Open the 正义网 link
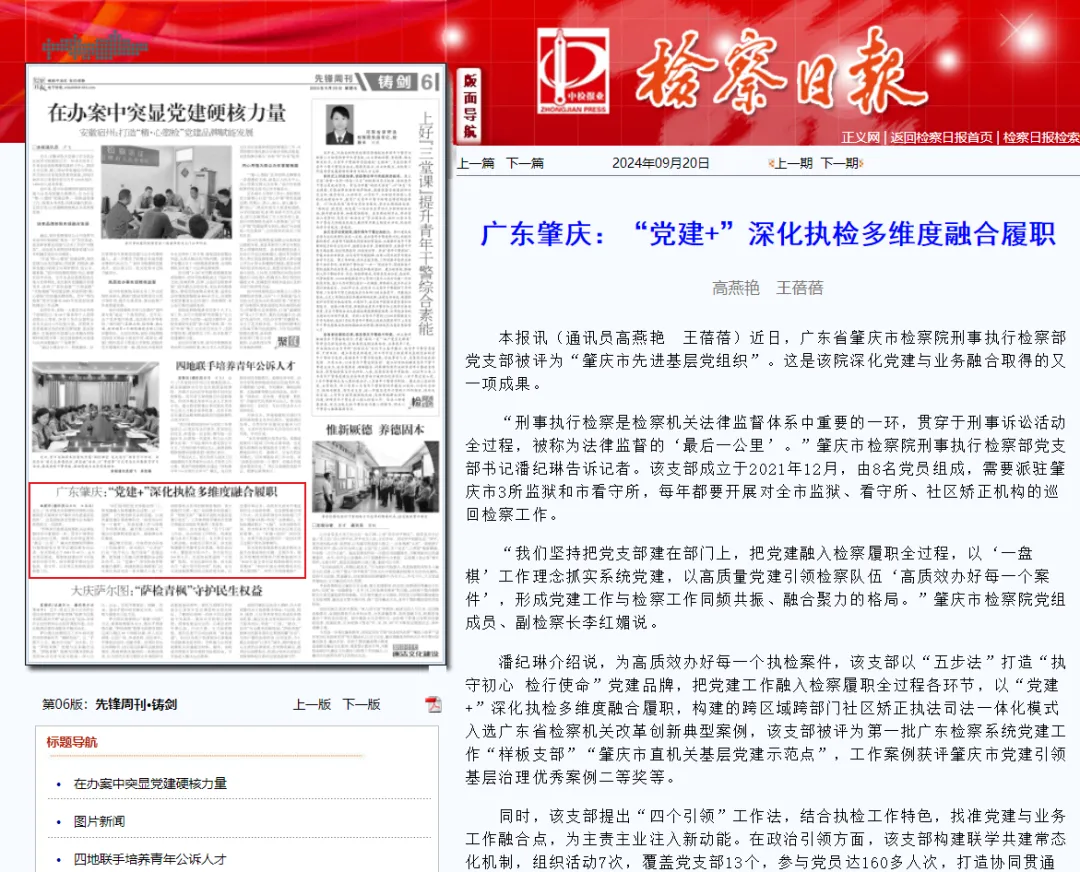 pos(860,137)
